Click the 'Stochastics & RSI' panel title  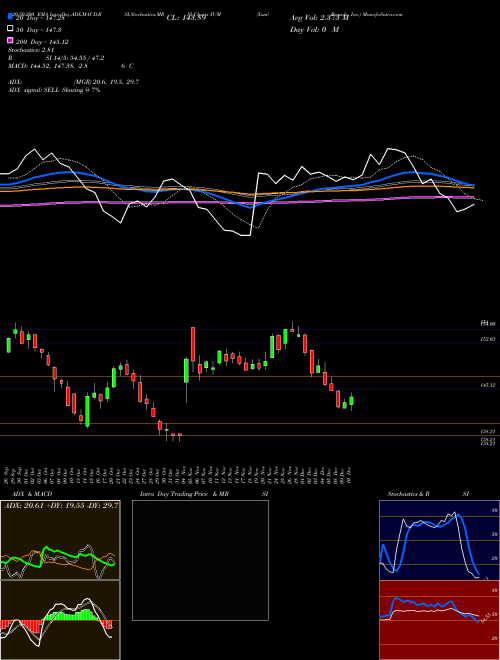pos(428,494)
